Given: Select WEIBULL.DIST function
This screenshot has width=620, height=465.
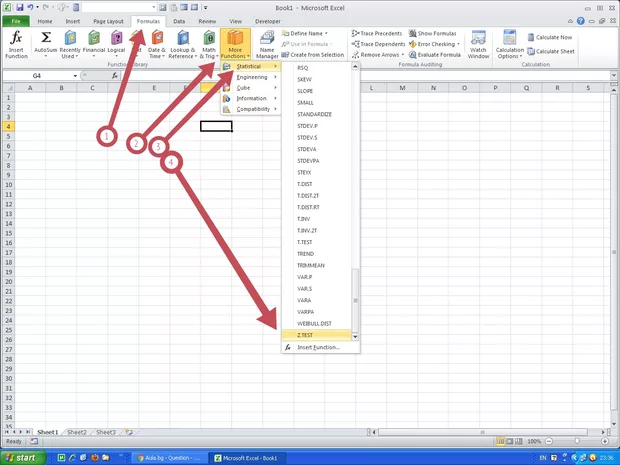Looking at the screenshot, I should coord(316,323).
